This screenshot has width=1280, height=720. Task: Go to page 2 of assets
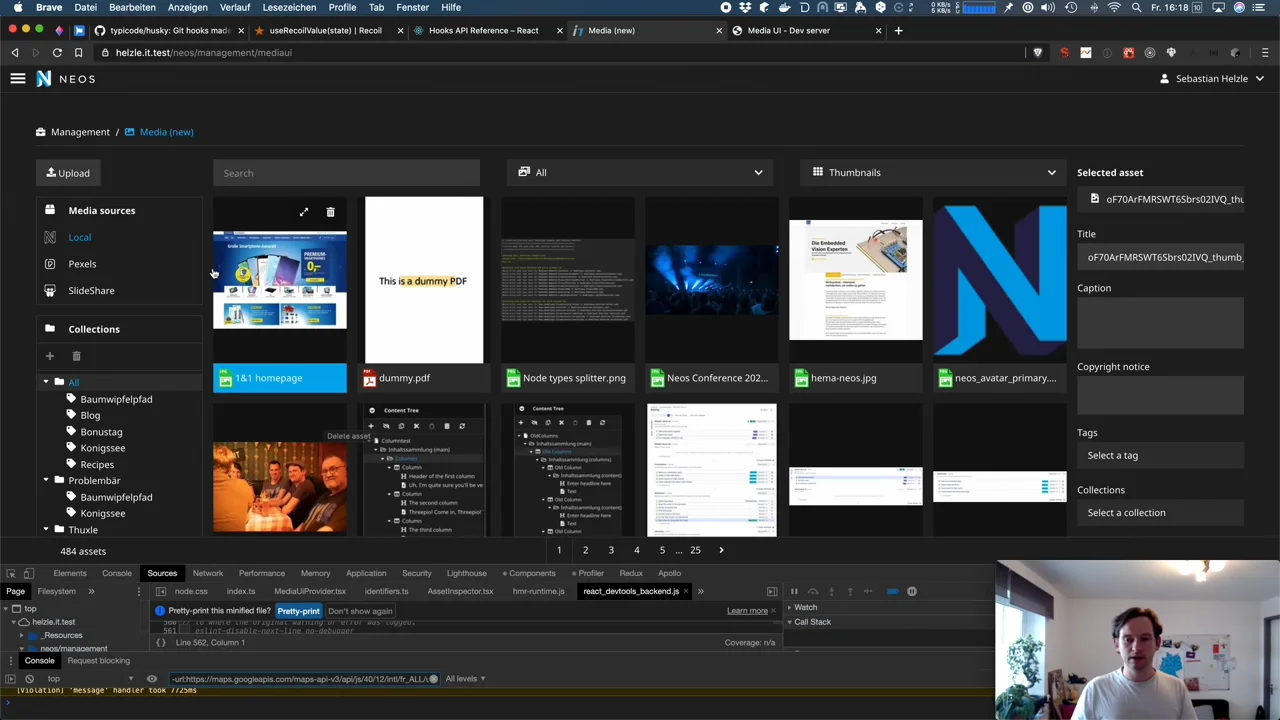tap(585, 550)
